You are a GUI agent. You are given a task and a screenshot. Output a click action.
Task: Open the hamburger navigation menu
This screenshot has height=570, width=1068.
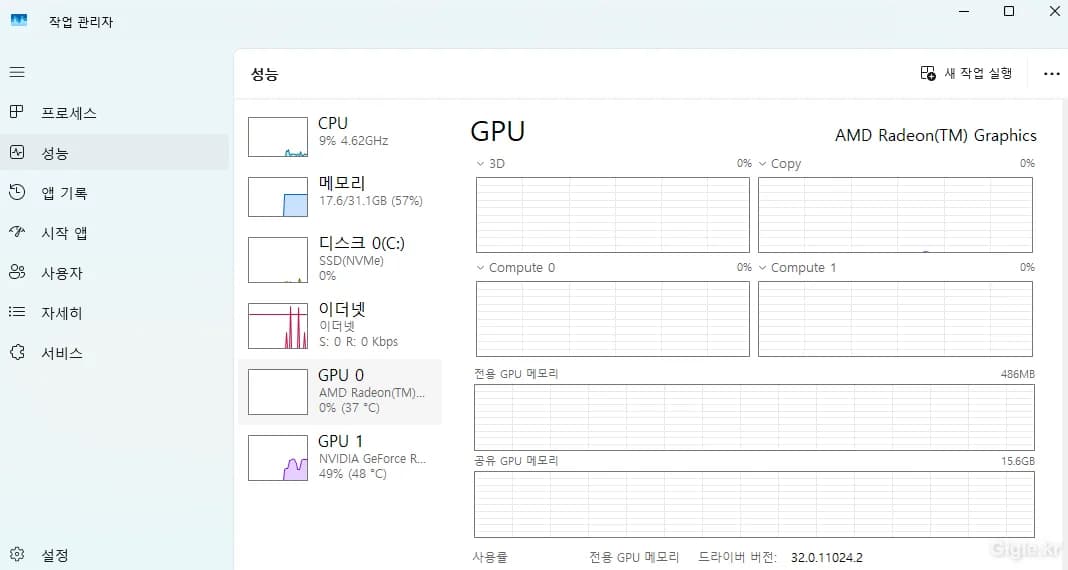coord(17,72)
